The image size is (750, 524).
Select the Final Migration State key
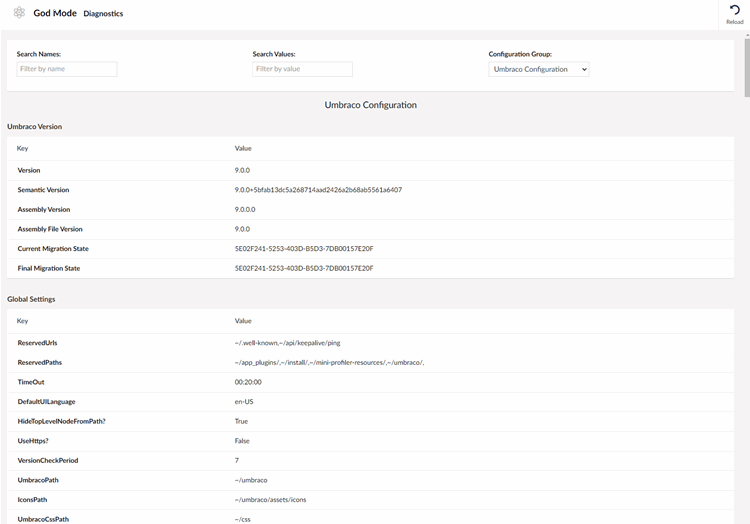49,268
